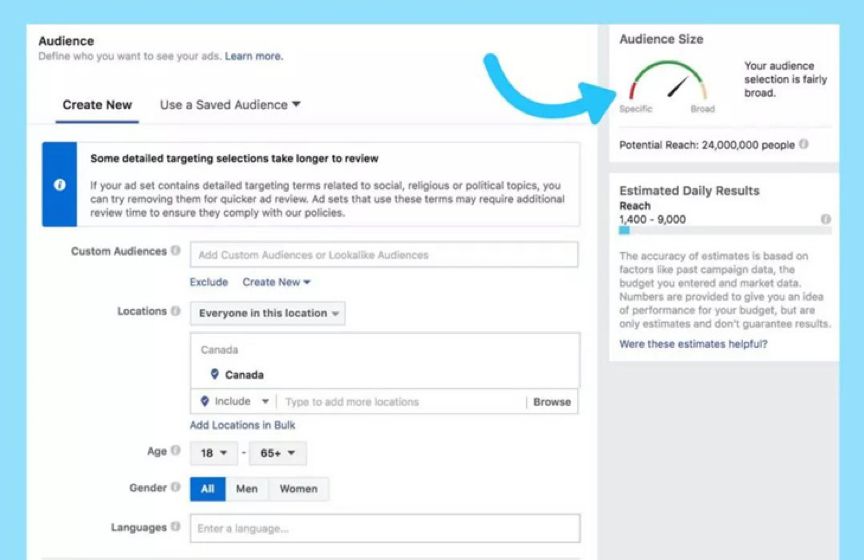864x560 pixels.
Task: Select All gender option
Action: click(x=208, y=489)
